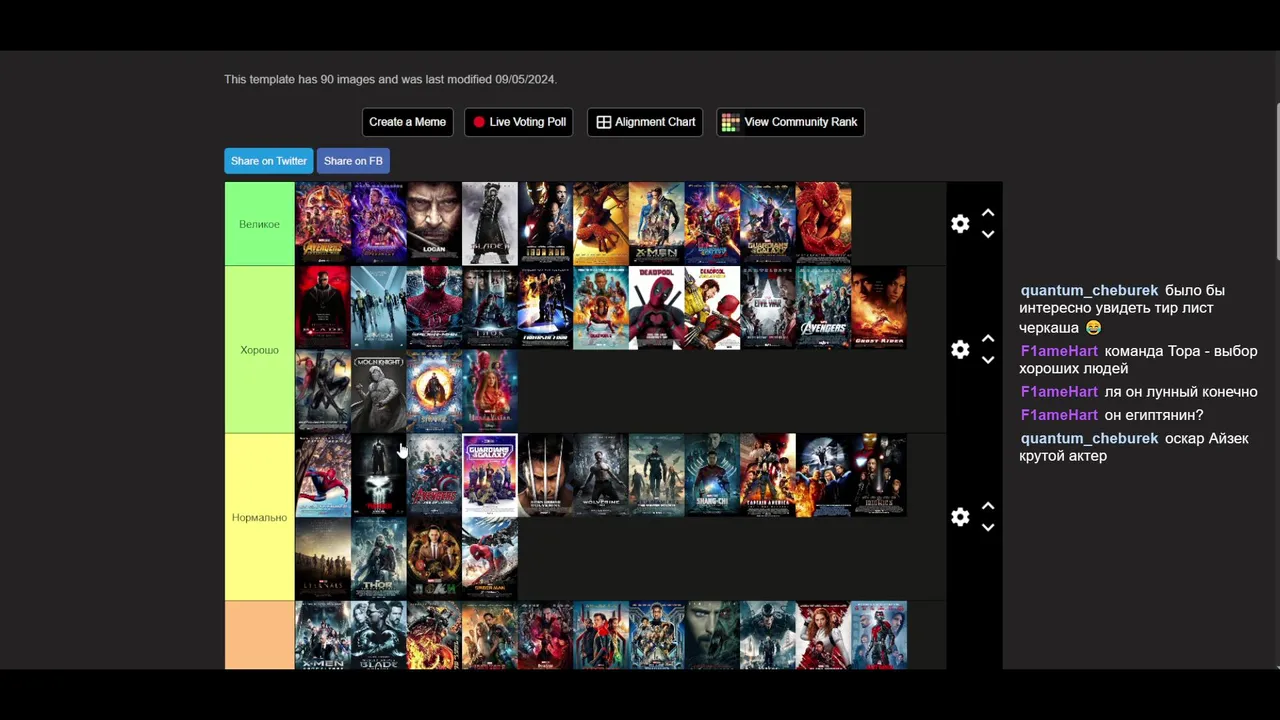Select the orange tier label at the bottom
Image resolution: width=1280 pixels, height=720 pixels.
[260, 635]
